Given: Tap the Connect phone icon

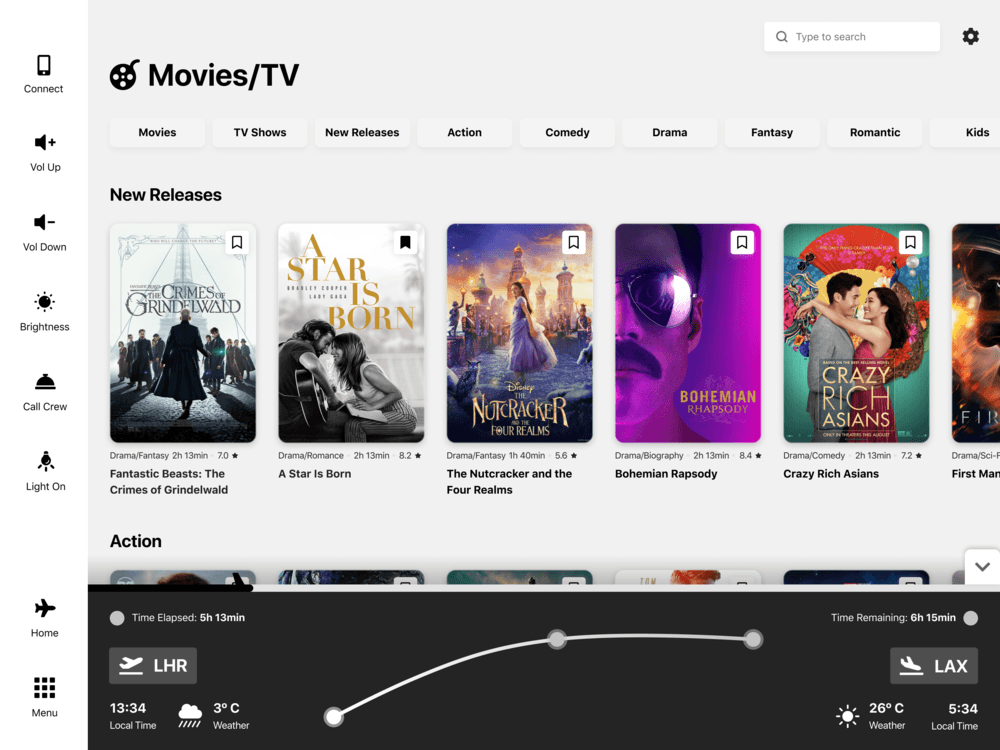Looking at the screenshot, I should click(44, 65).
